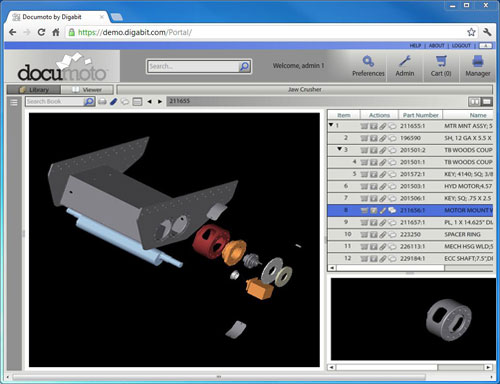The height and width of the screenshot is (384, 500).
Task: Go to previous page with left arrow
Action: pos(149,101)
